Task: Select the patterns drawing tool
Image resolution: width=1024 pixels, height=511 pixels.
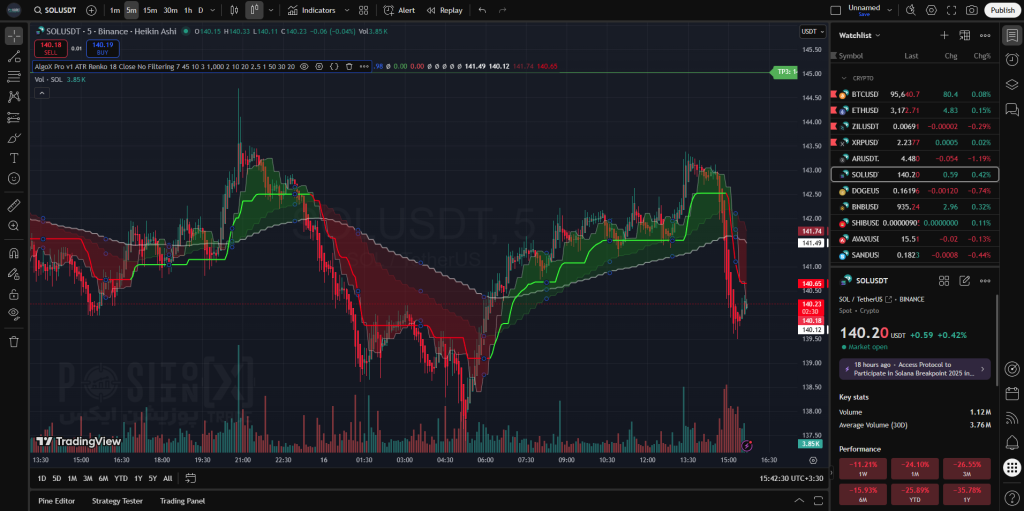Action: click(13, 97)
